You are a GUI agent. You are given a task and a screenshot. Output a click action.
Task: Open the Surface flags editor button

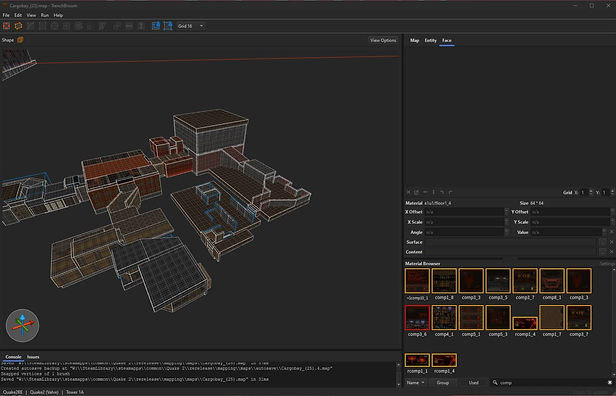pos(603,242)
